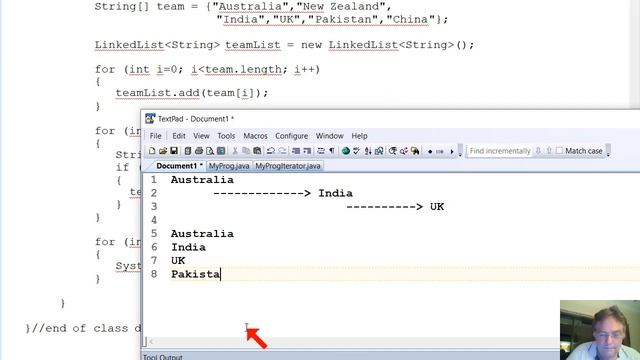Expand the main toolbar options arrow
Screen dimensions: 640x360
tap(460, 151)
